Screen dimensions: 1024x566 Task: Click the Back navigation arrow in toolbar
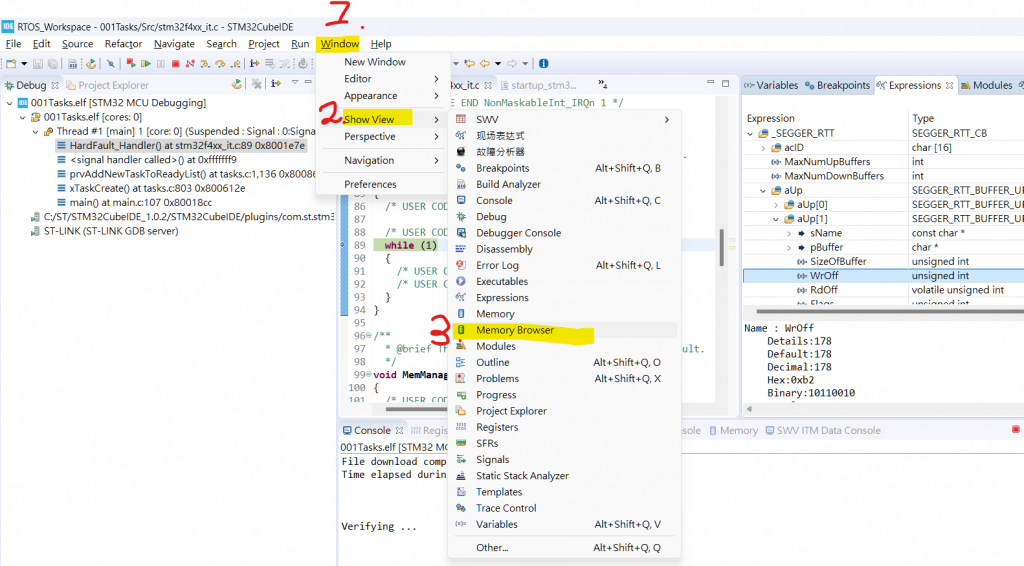coord(485,63)
